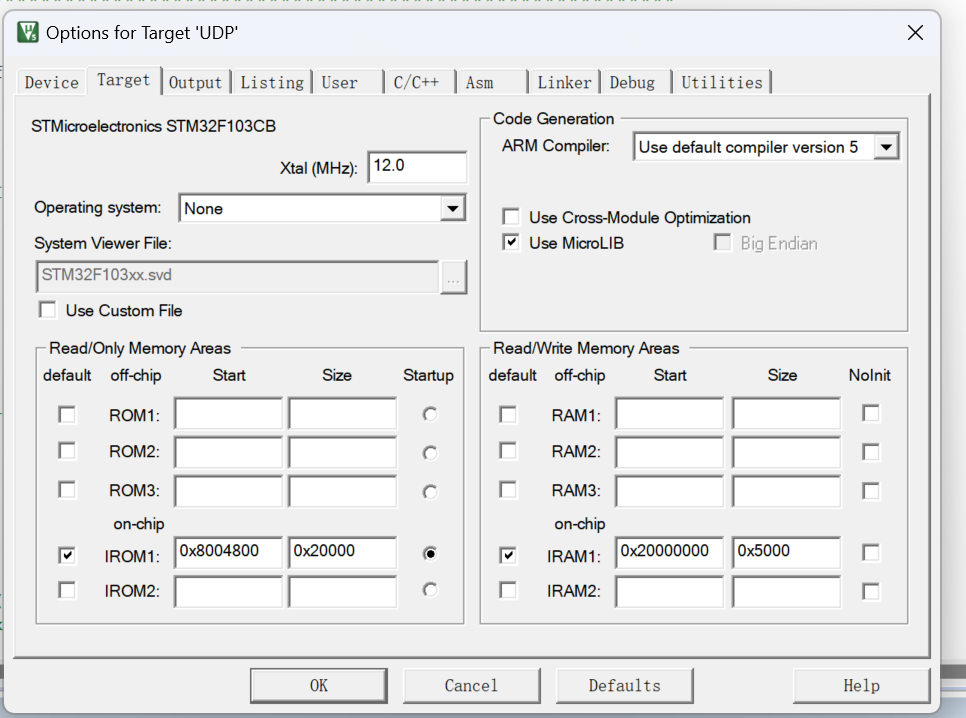This screenshot has height=718, width=966.
Task: Click the System Viewer File field
Action: (237, 276)
